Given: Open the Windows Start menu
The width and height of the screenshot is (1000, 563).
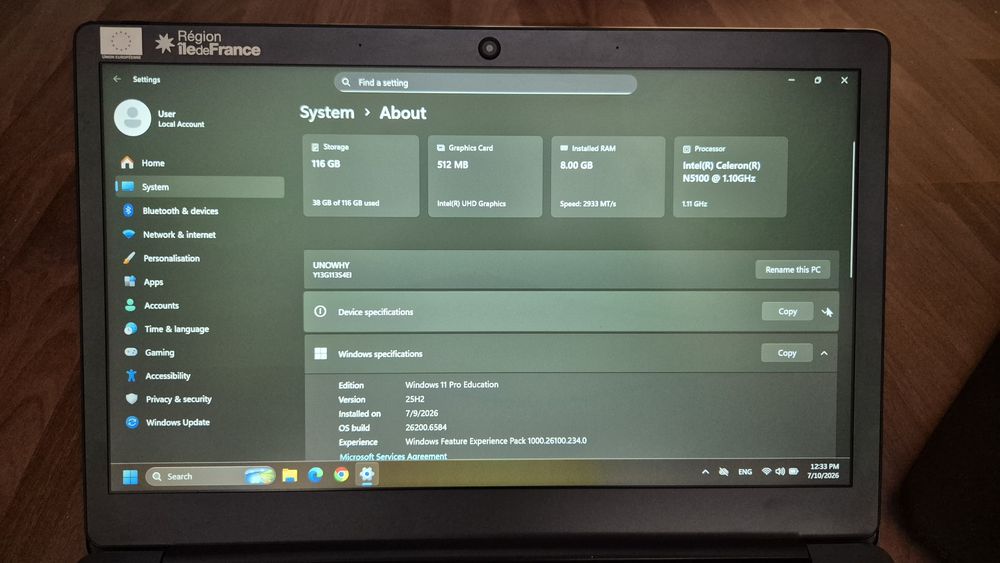Looking at the screenshot, I should click(x=130, y=476).
